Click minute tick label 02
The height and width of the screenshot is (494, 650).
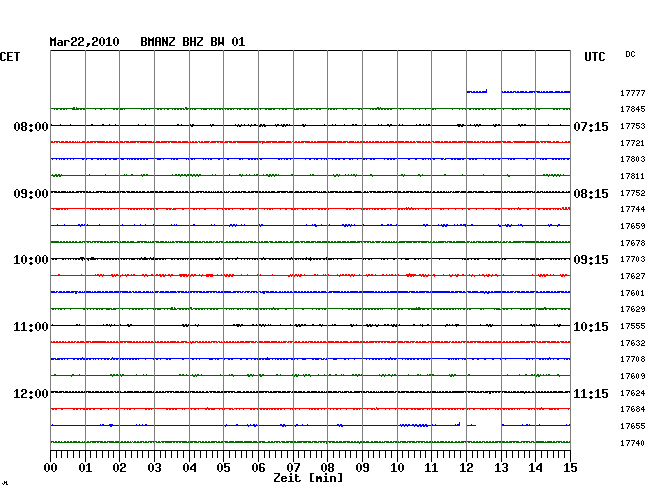tap(119, 468)
